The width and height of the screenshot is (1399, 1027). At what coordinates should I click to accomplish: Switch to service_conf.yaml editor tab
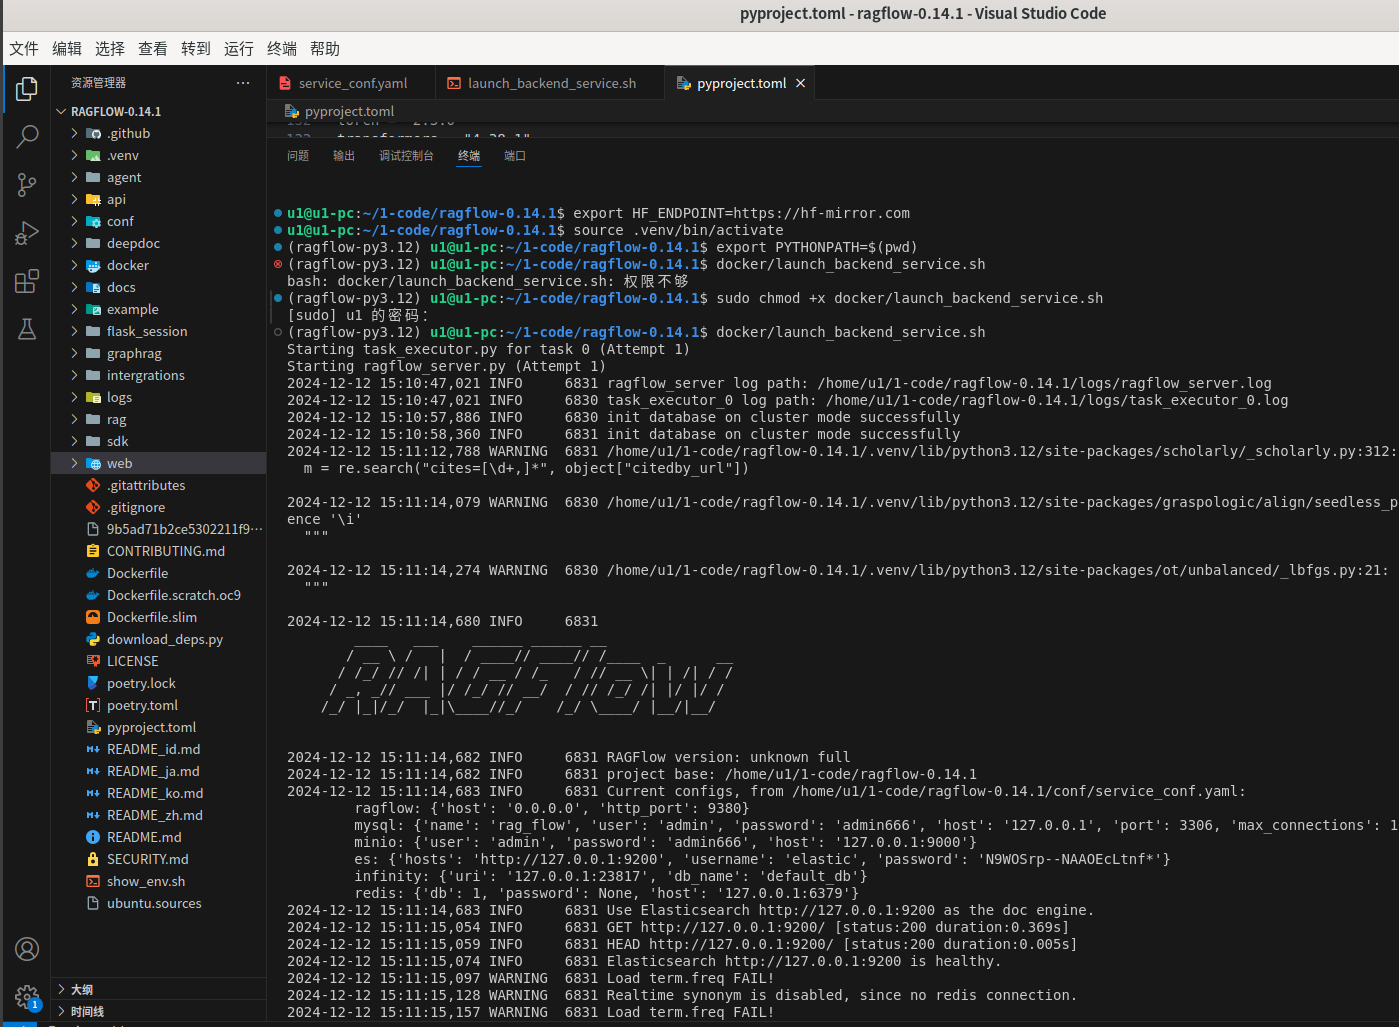coord(351,83)
